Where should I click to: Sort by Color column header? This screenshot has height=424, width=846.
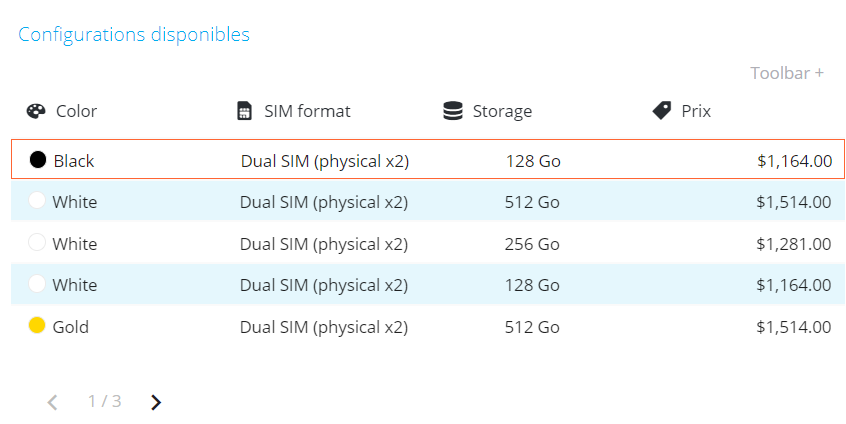click(x=76, y=111)
